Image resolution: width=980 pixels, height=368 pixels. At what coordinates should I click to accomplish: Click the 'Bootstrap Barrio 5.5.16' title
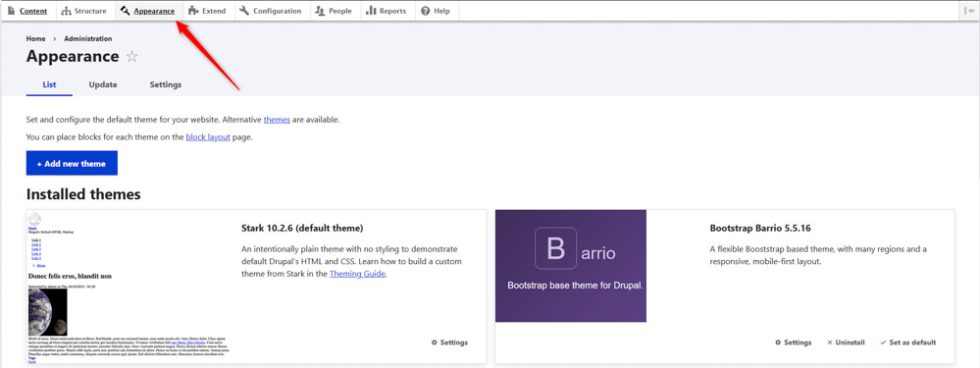click(x=760, y=228)
